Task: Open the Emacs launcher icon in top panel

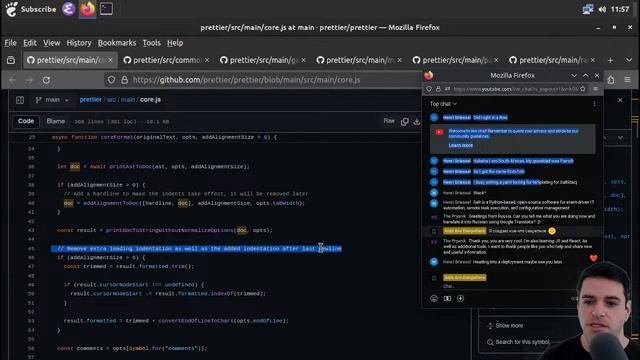Action: pyautogui.click(x=69, y=9)
